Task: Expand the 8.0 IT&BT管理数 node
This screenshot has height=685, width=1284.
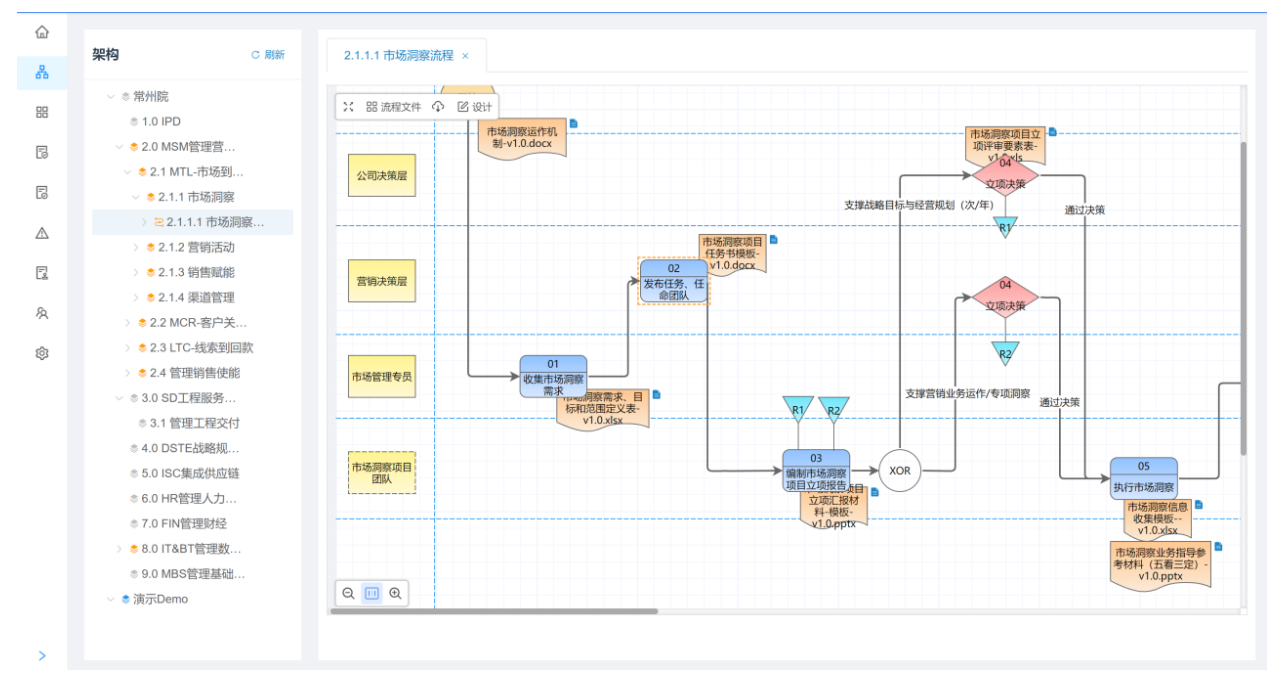Action: (x=120, y=549)
